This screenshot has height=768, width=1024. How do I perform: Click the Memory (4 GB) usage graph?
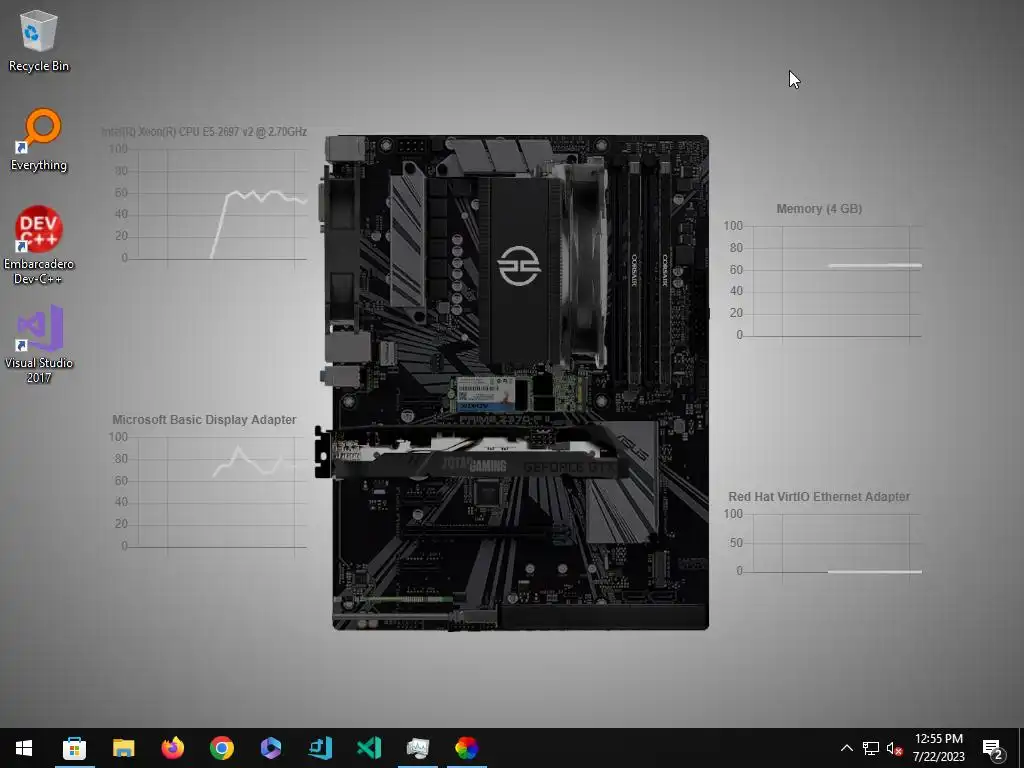coord(824,281)
